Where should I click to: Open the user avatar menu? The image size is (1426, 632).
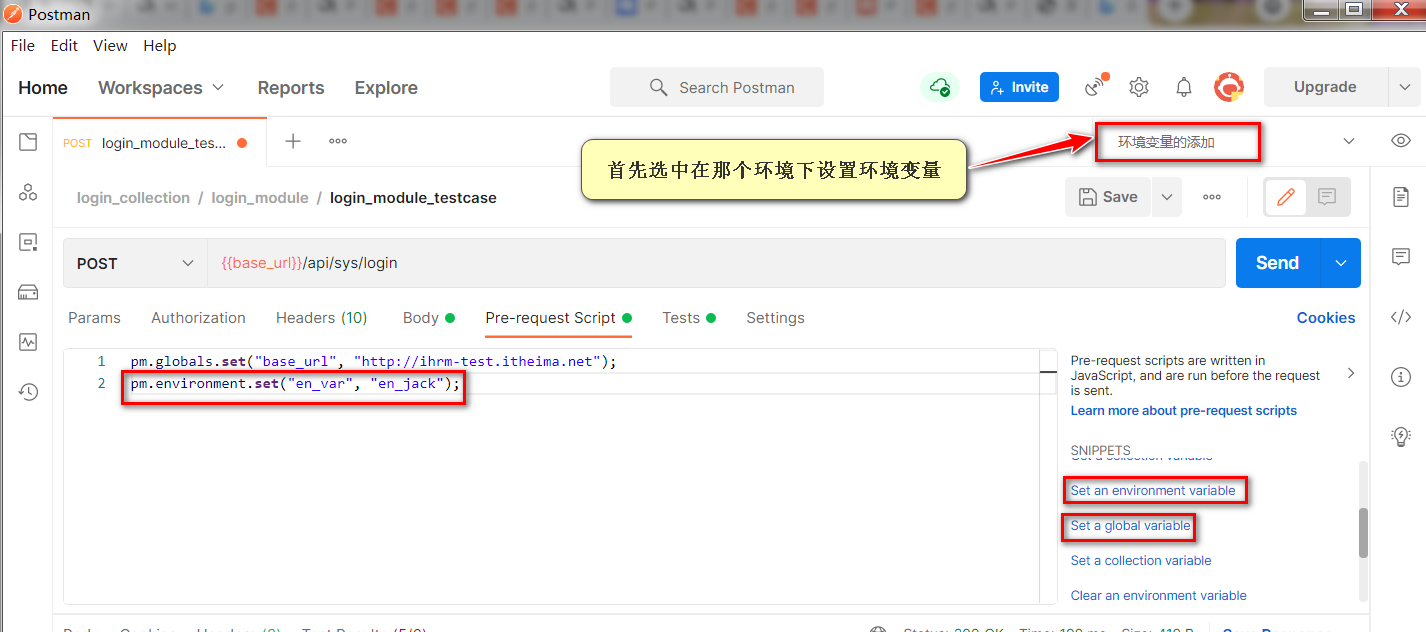(1229, 87)
